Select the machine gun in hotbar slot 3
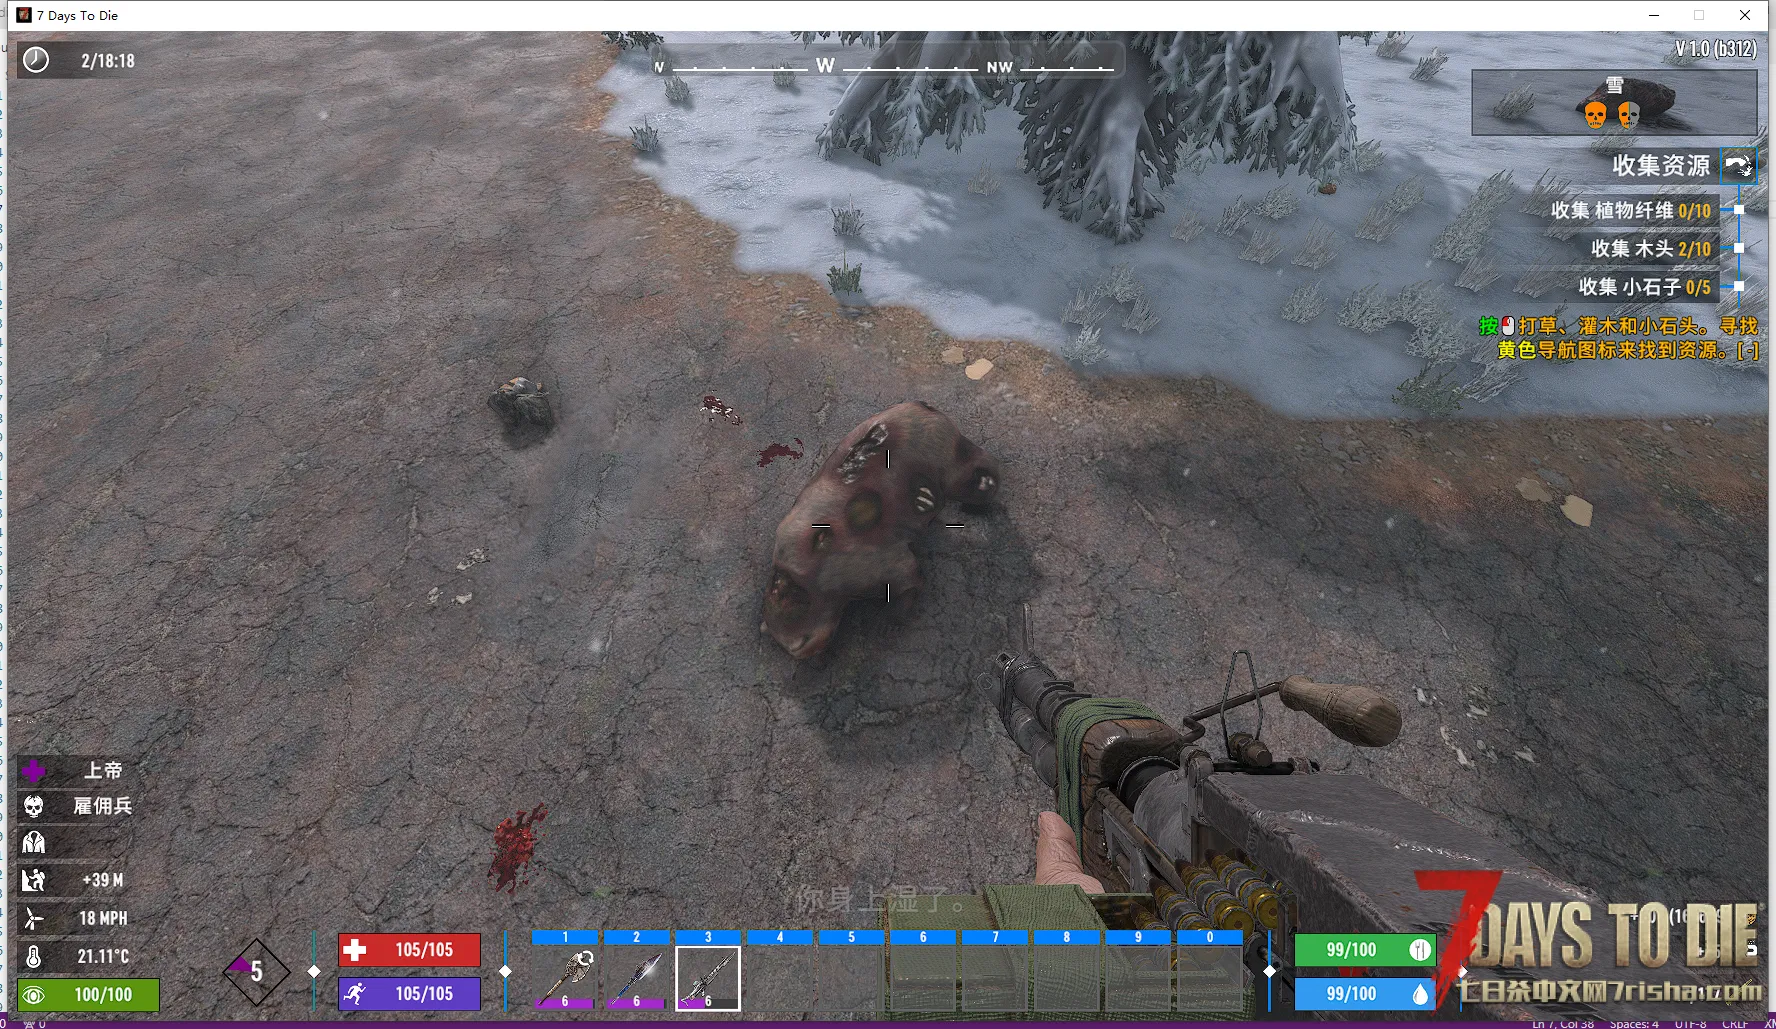 708,978
